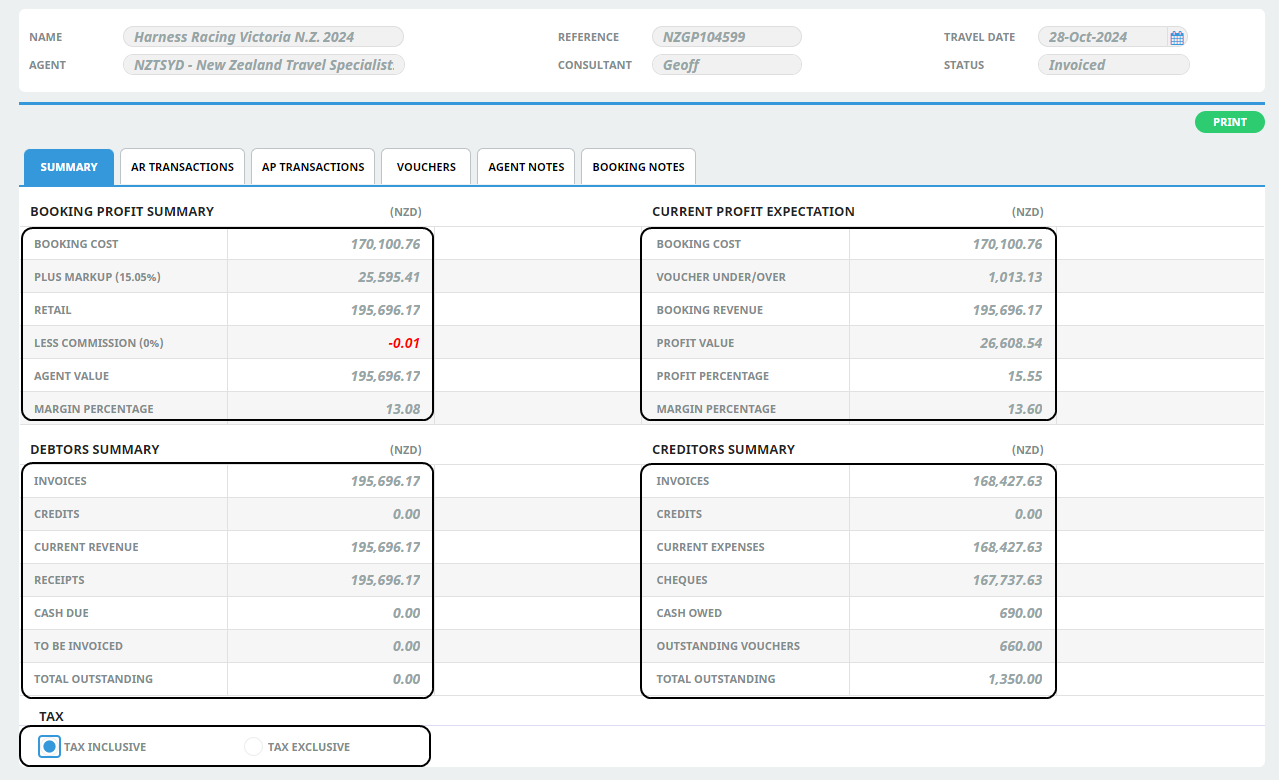1279x780 pixels.
Task: Go to the Vouchers tab
Action: click(x=426, y=167)
